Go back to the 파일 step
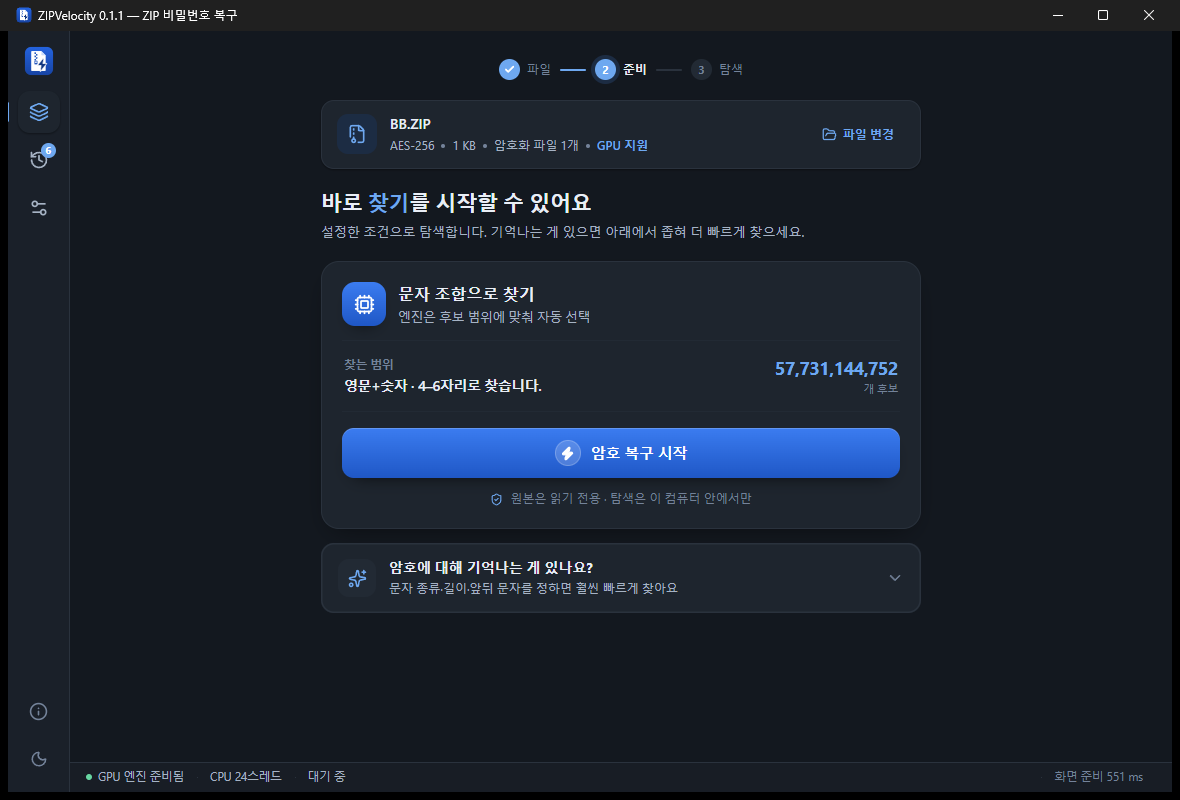This screenshot has width=1180, height=800. [x=525, y=69]
